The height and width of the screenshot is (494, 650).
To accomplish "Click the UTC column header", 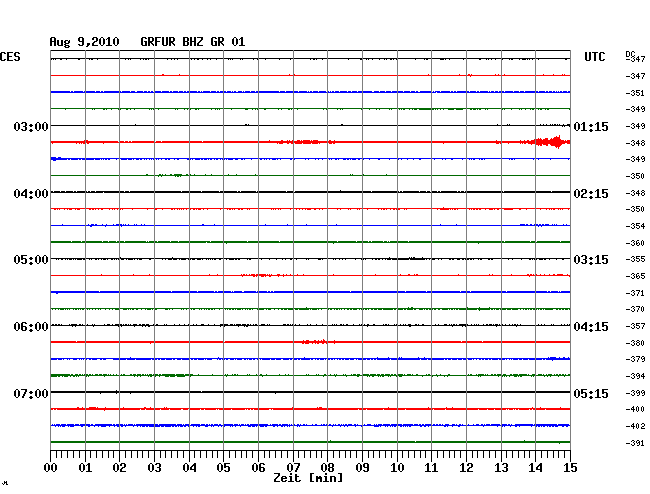I will (594, 57).
